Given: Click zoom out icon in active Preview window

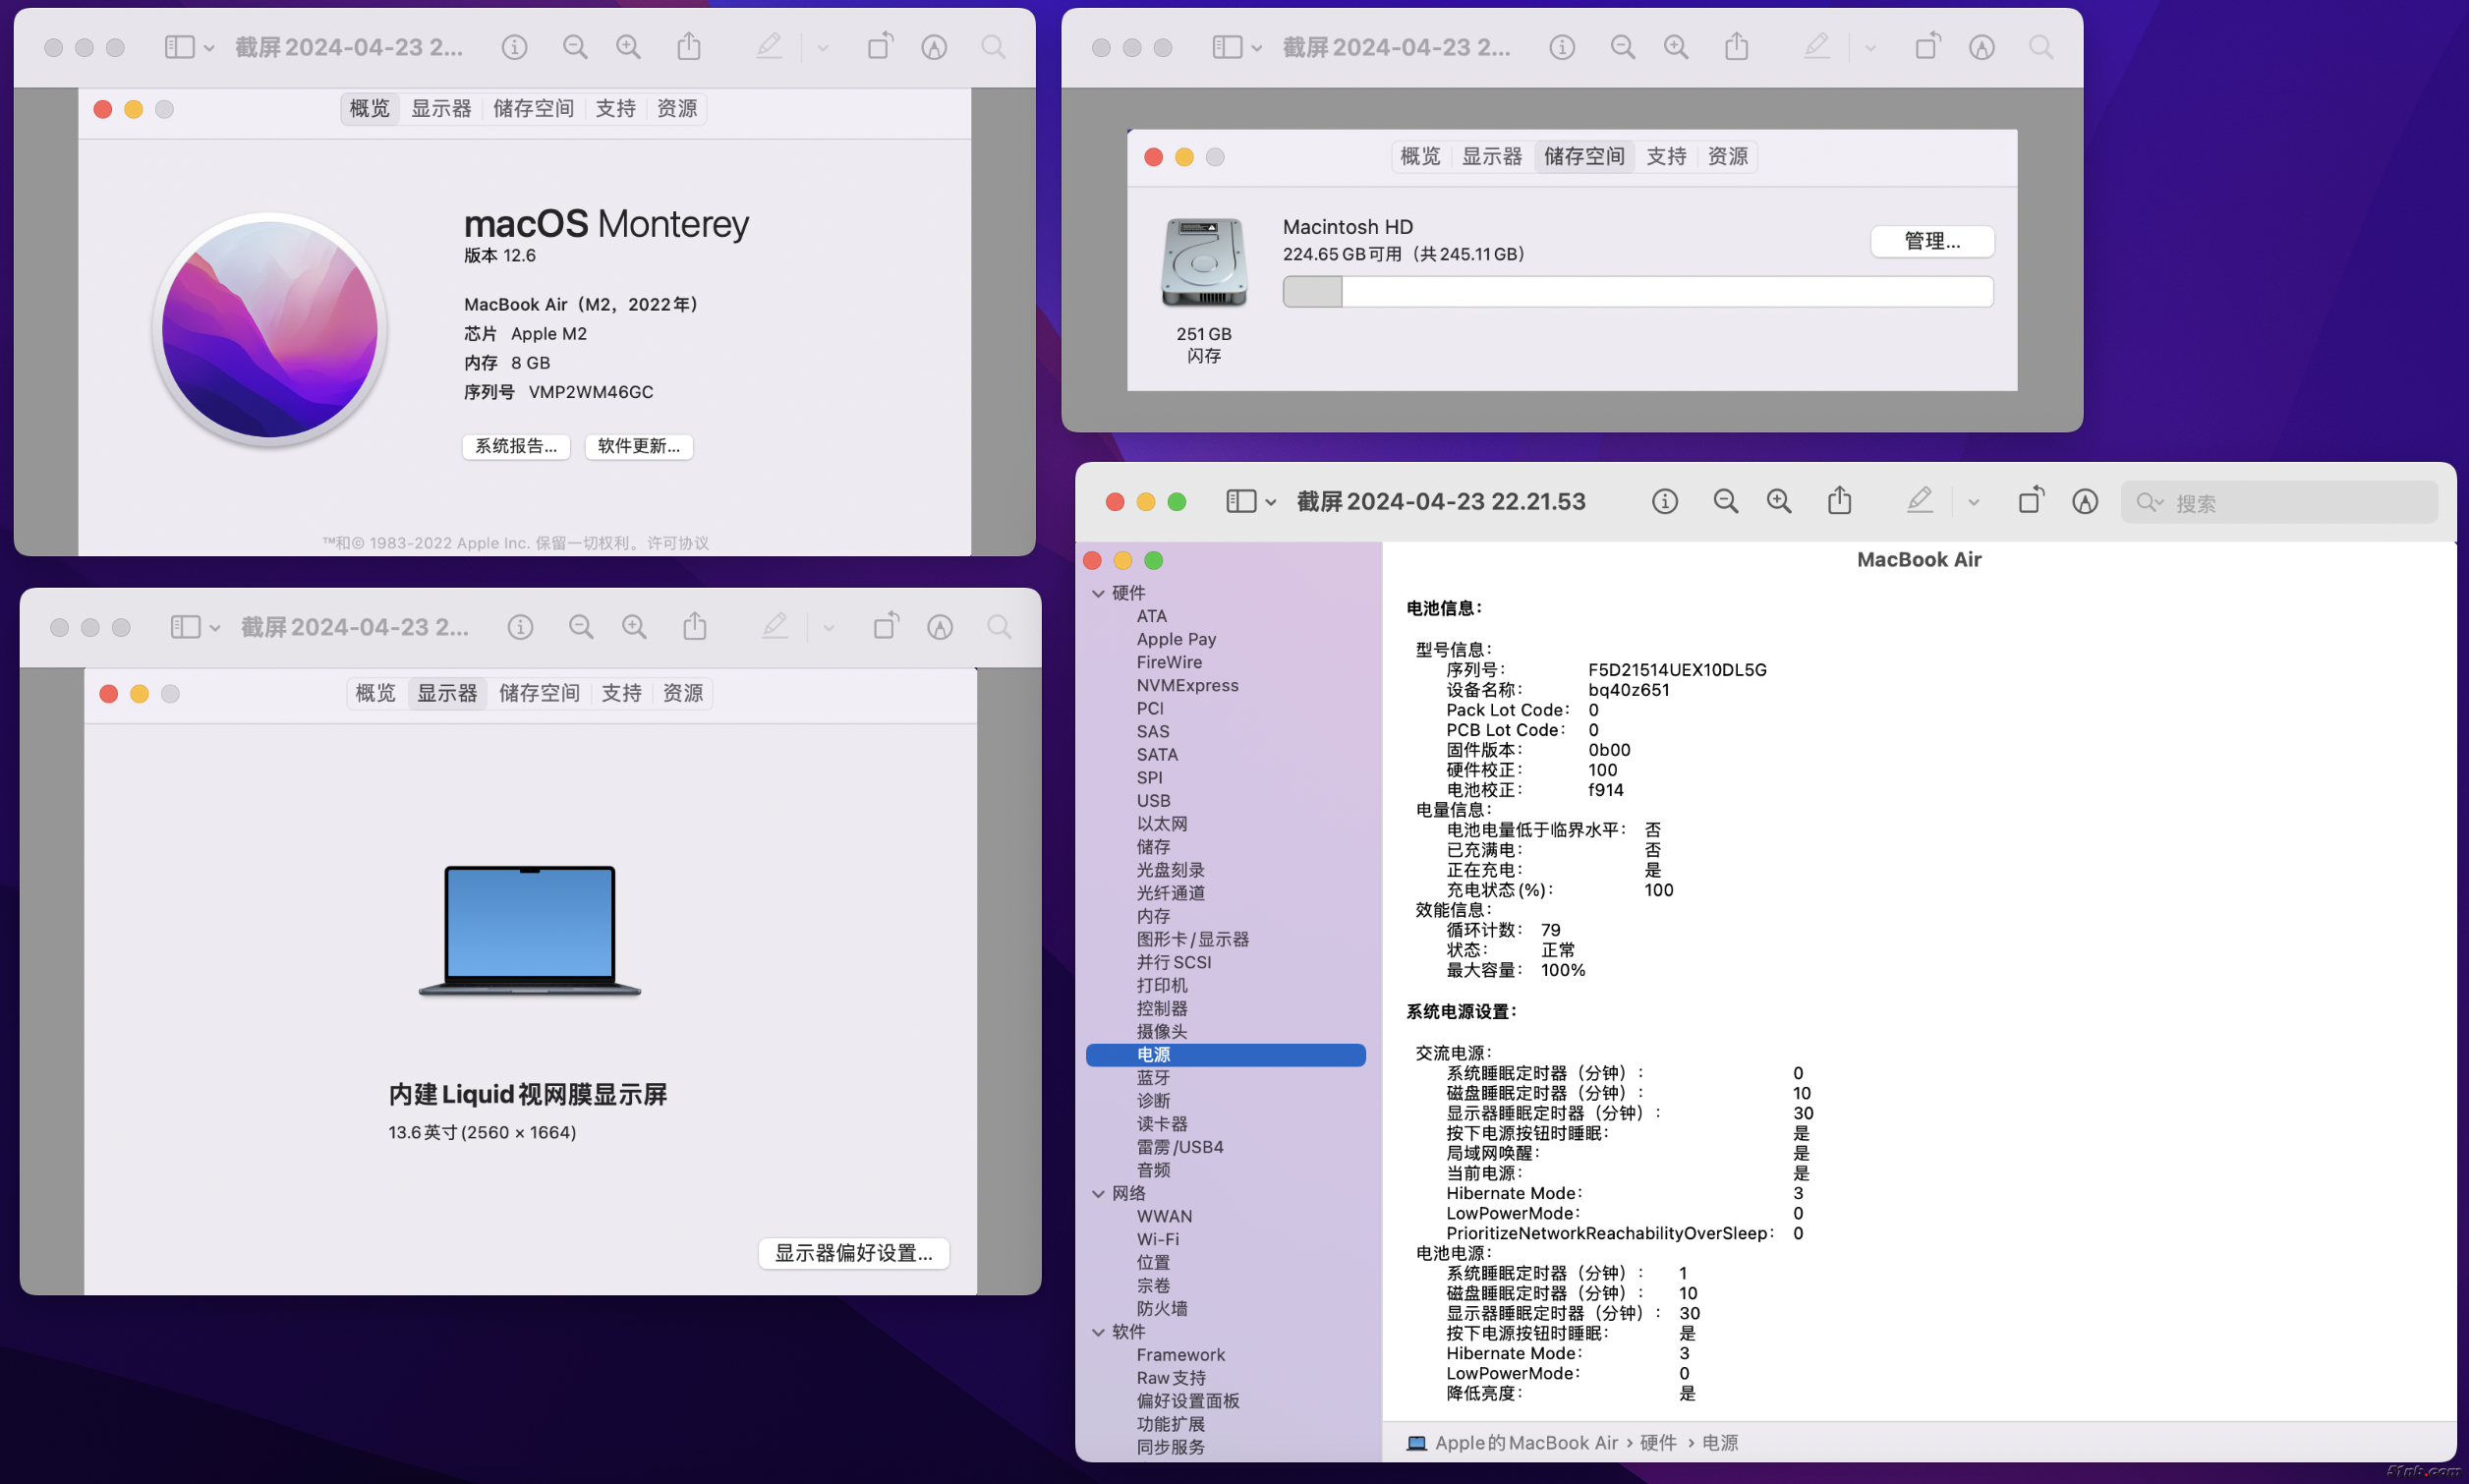Looking at the screenshot, I should pos(1725,502).
